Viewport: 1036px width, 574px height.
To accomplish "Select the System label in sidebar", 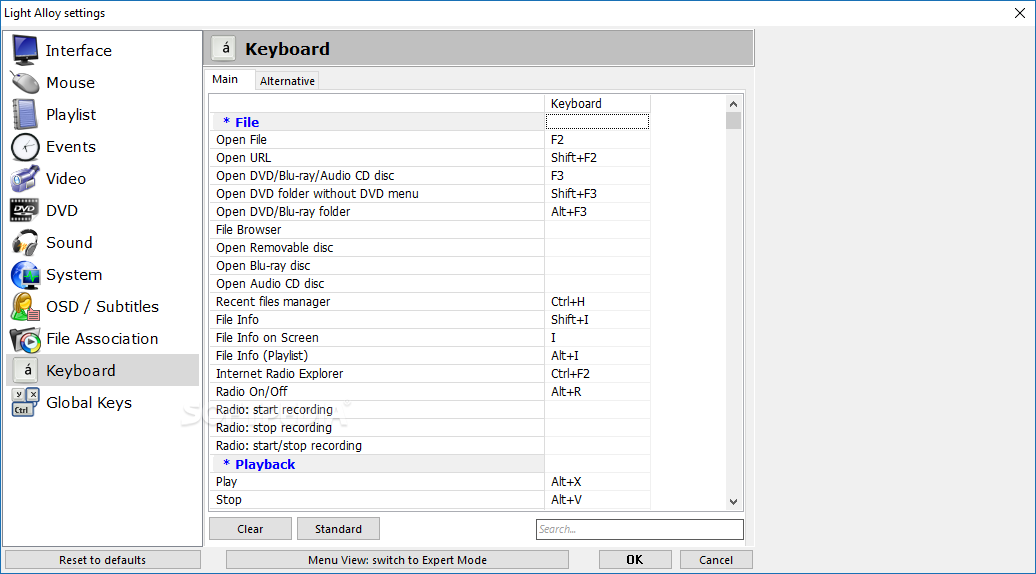I will pyautogui.click(x=74, y=275).
